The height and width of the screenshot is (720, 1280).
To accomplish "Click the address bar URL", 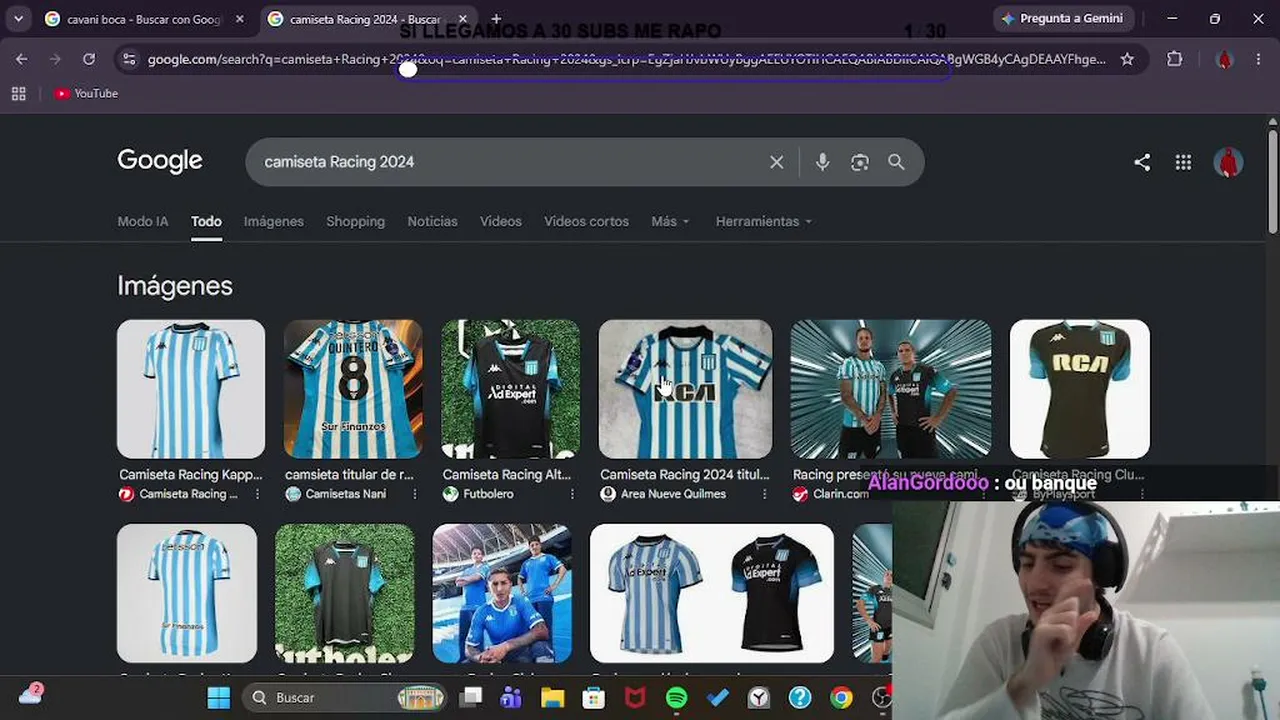I will point(626,59).
